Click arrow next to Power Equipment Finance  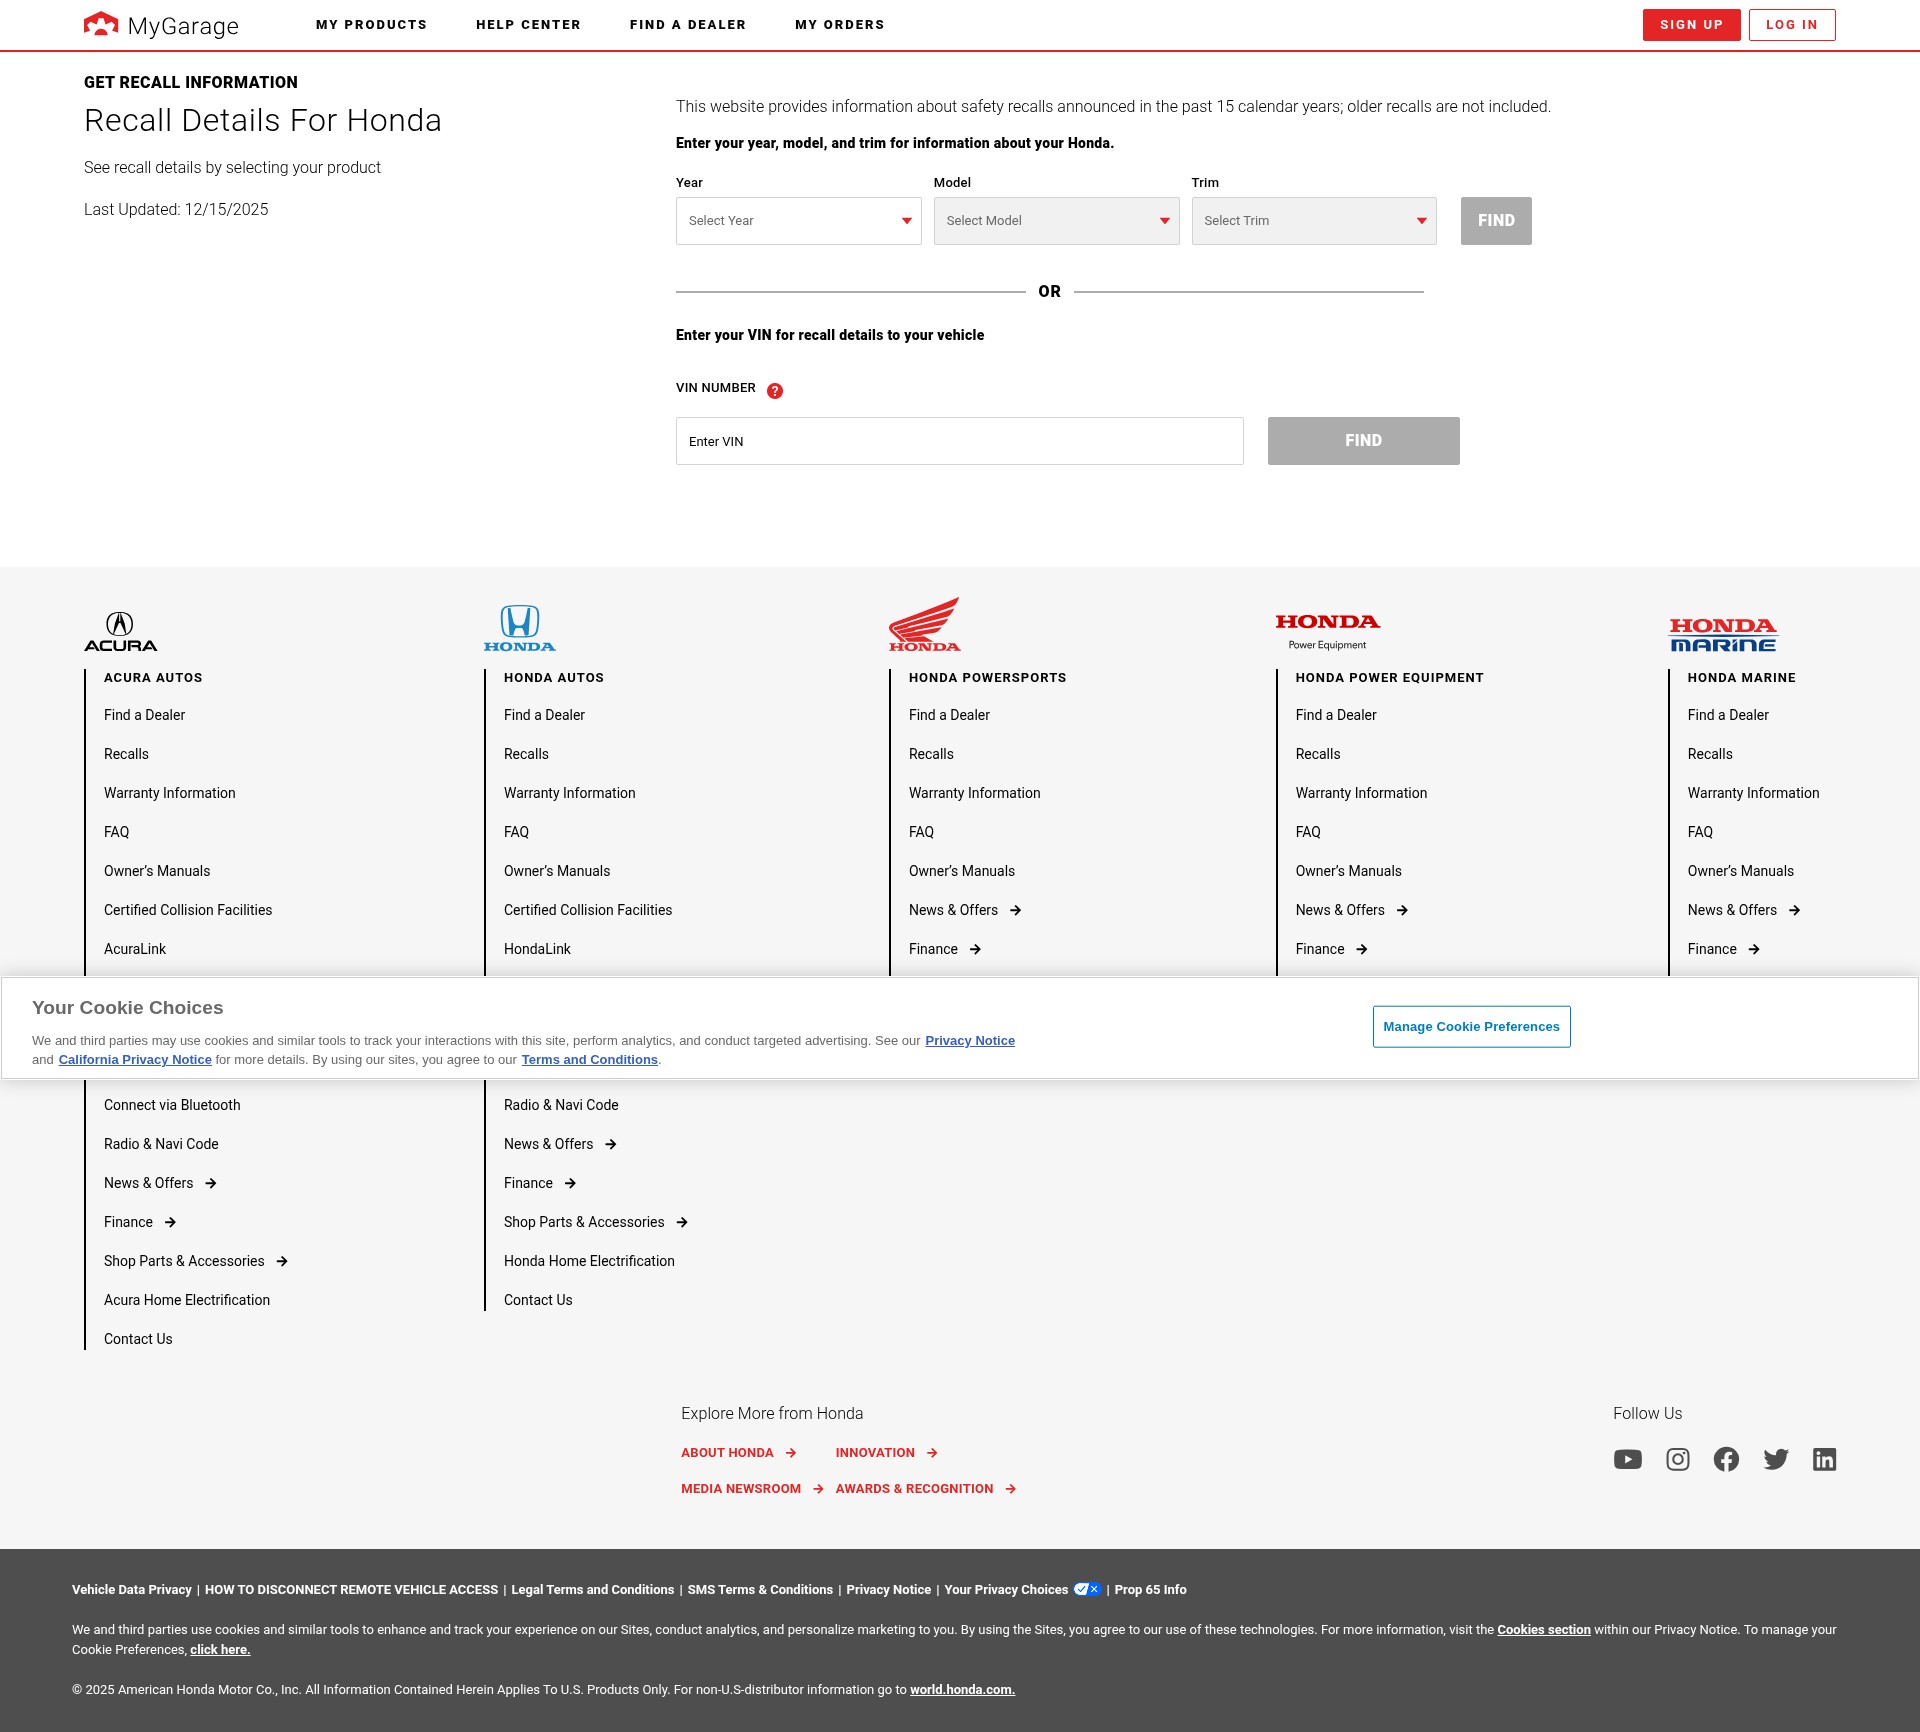point(1362,949)
